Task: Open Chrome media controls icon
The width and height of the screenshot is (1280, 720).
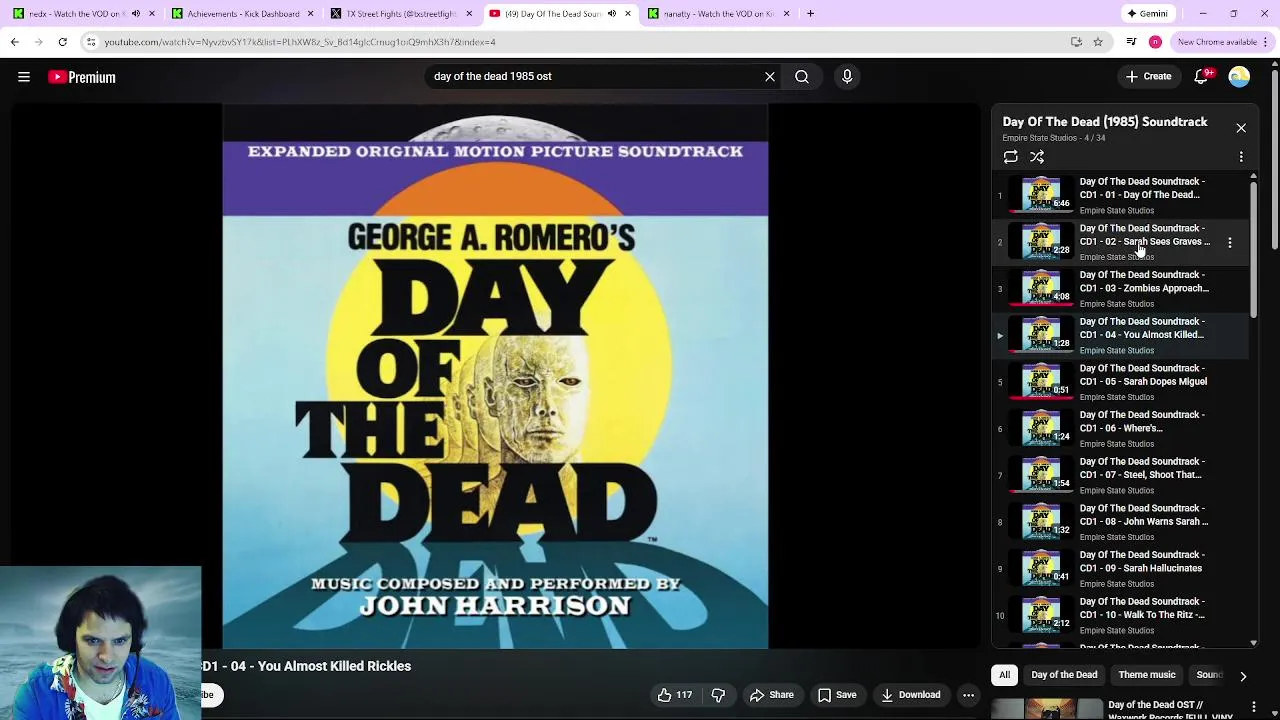Action: (x=1131, y=42)
